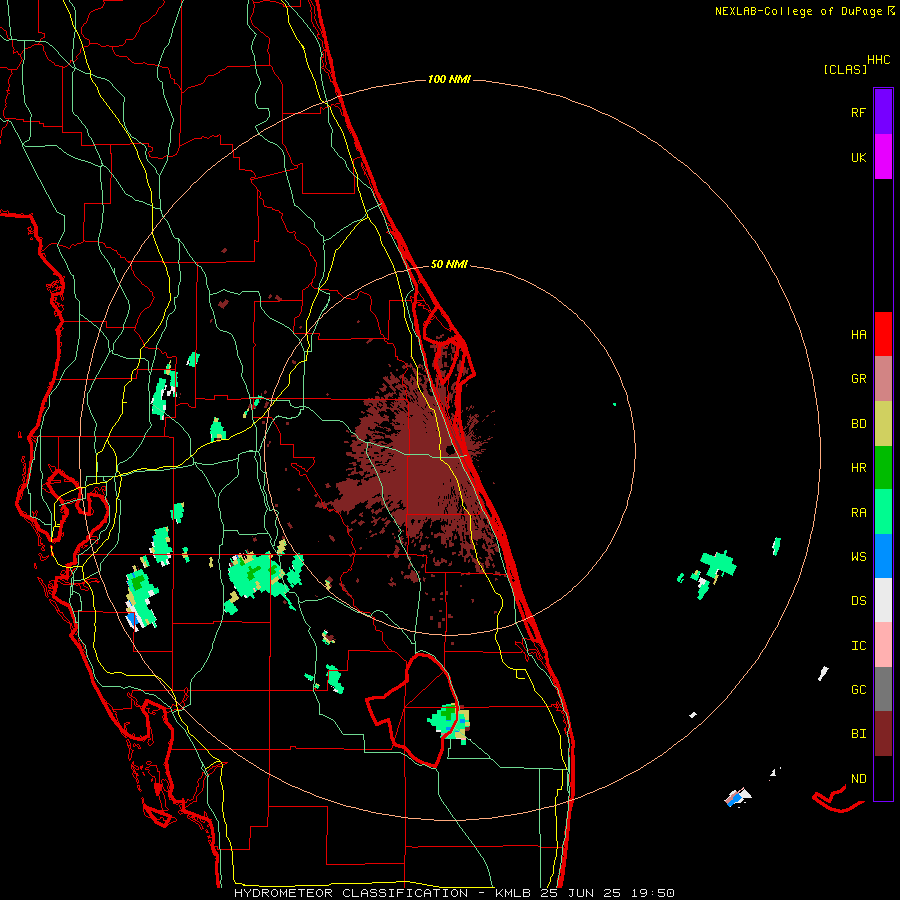Click the GR legend label
Viewport: 900px width, 900px height.
coord(858,379)
